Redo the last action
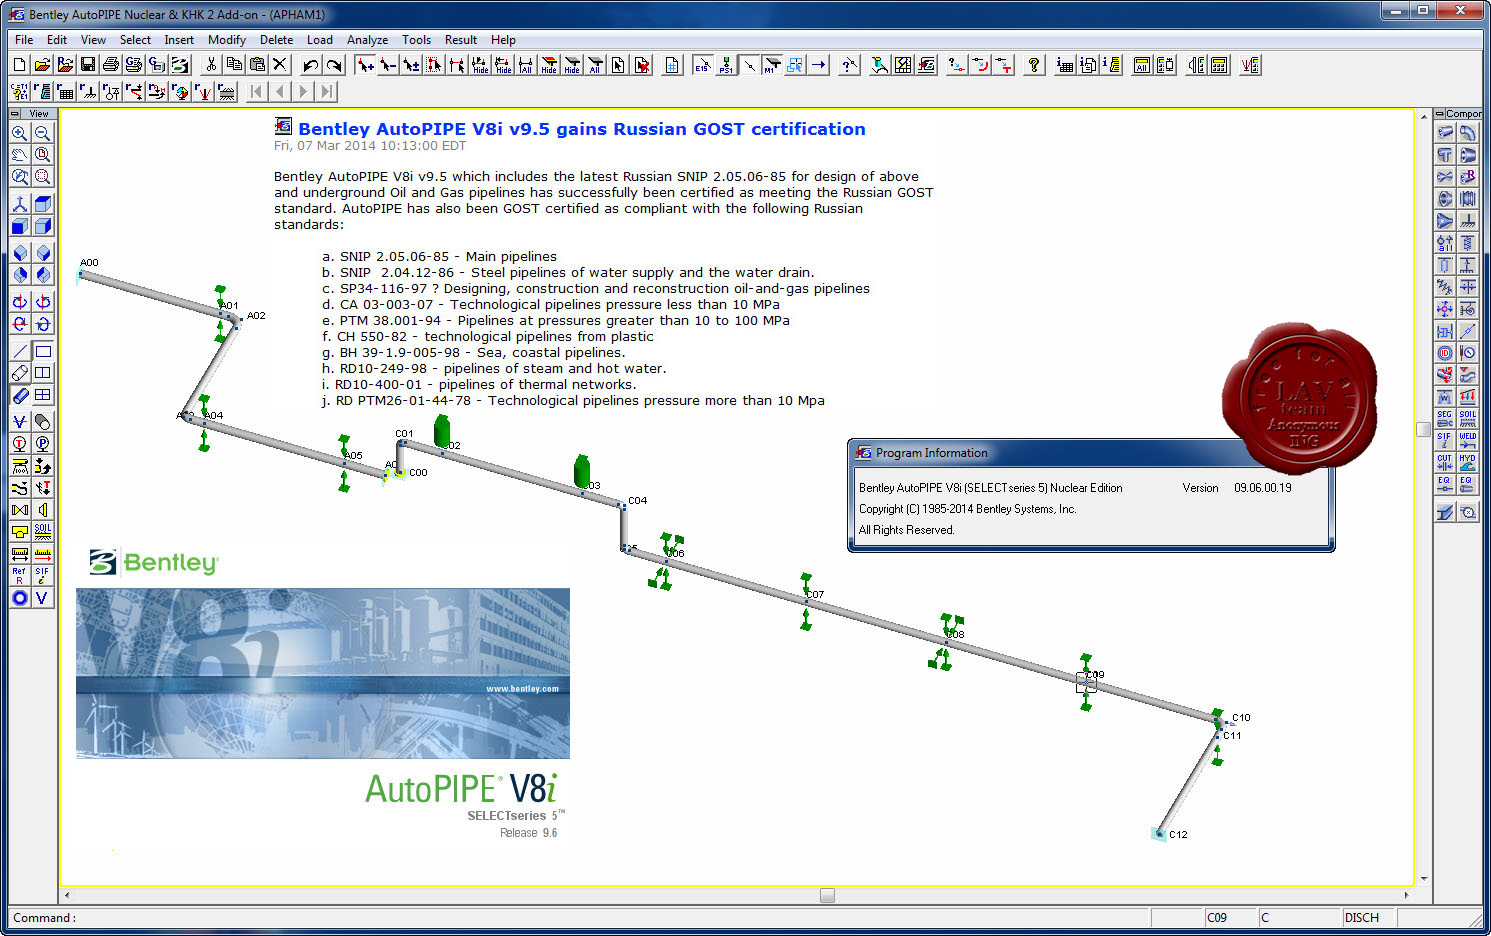Image resolution: width=1491 pixels, height=936 pixels. [334, 65]
